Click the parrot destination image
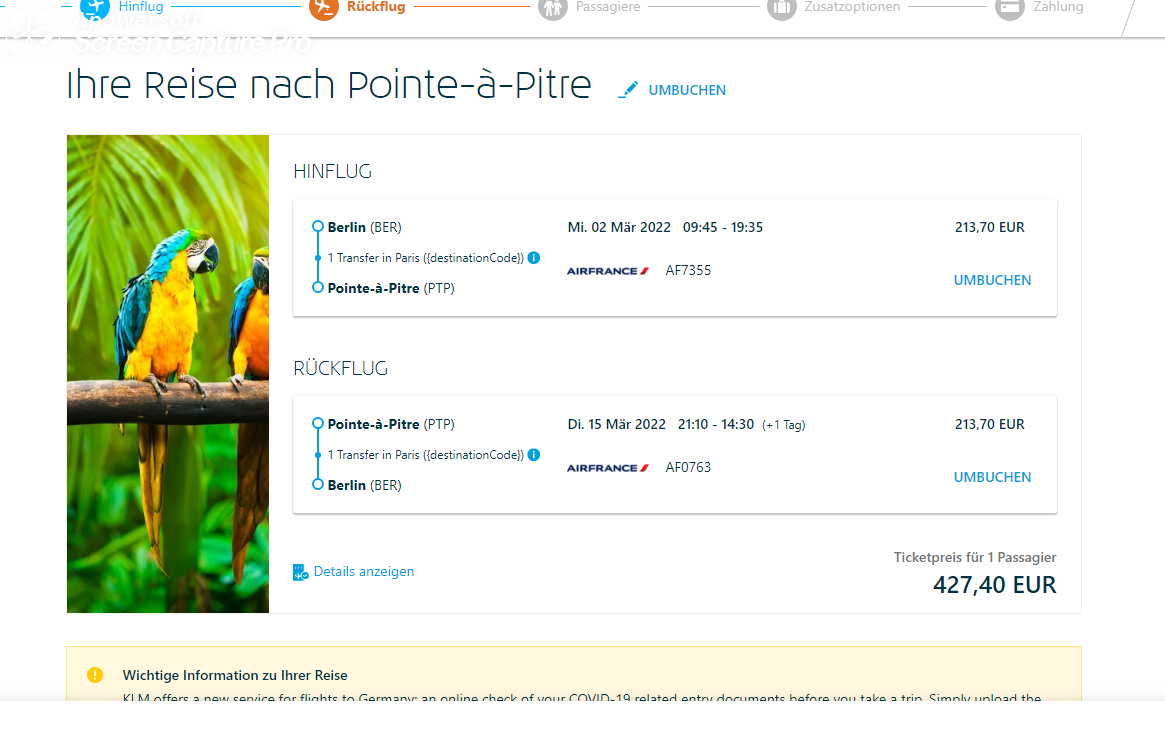This screenshot has height=737, width=1165. pyautogui.click(x=168, y=374)
